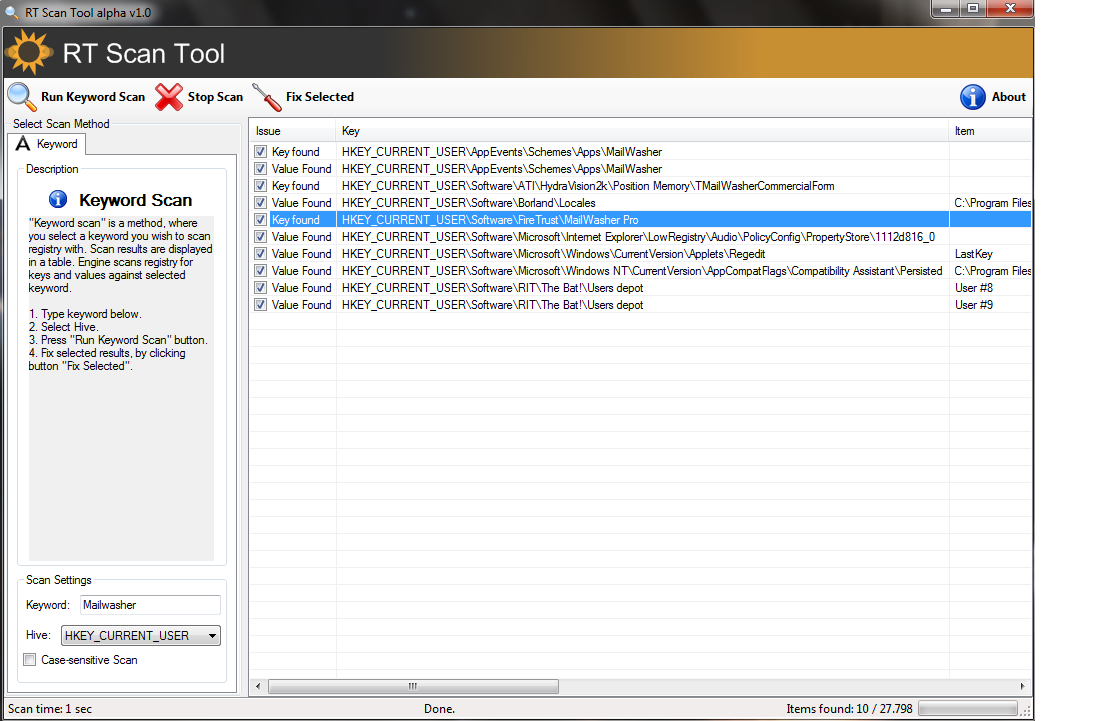1101x721 pixels.
Task: Click the RT Scan Tool sun logo
Action: click(x=29, y=53)
